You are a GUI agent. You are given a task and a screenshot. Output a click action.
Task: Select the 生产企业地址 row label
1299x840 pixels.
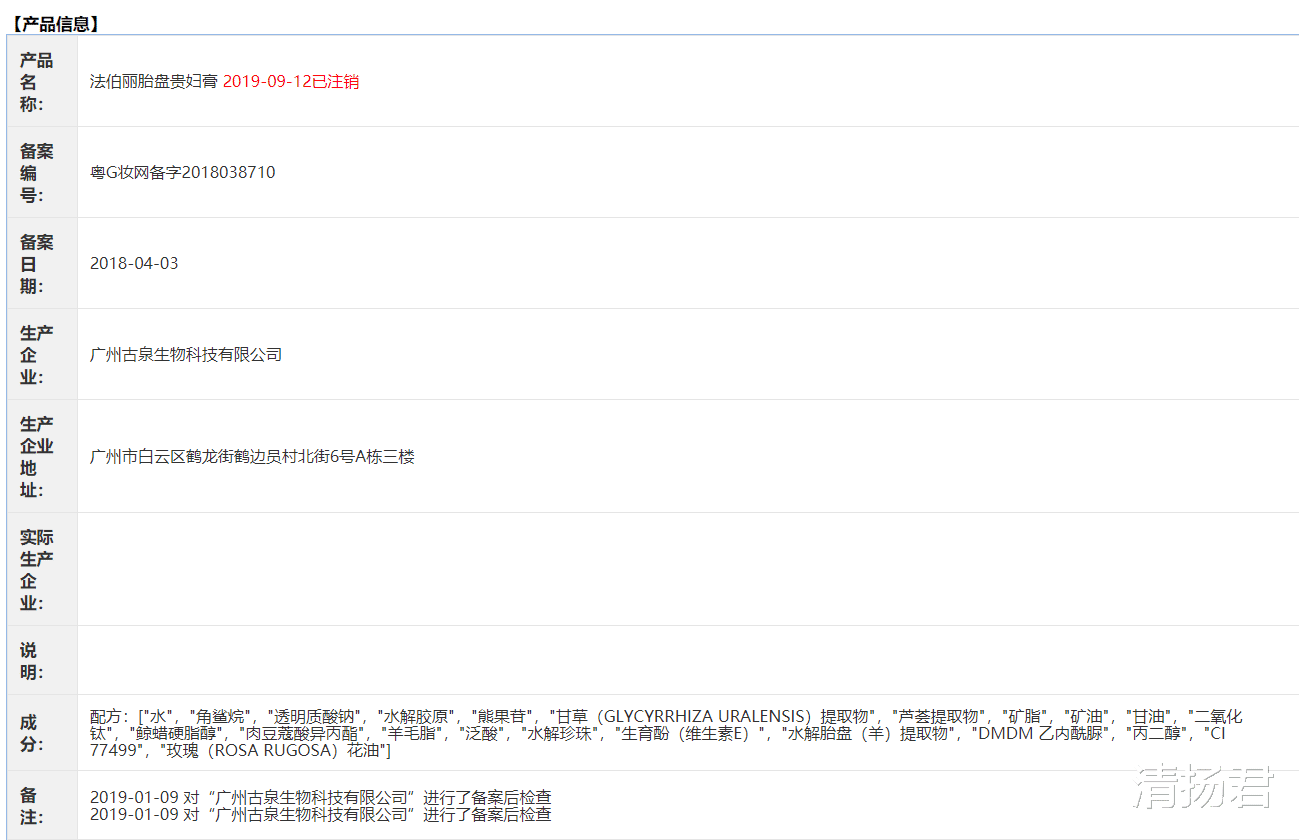pos(37,457)
